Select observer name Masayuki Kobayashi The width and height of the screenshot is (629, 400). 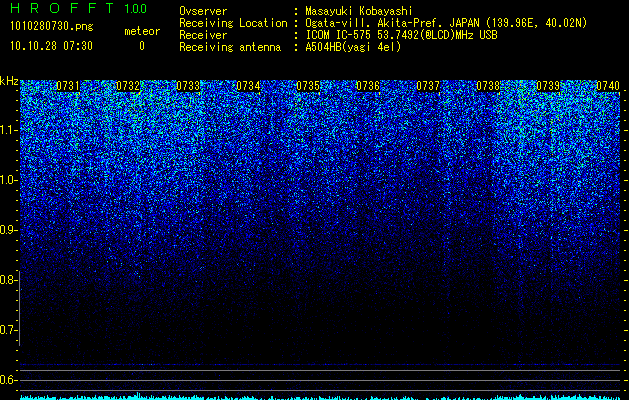point(359,12)
